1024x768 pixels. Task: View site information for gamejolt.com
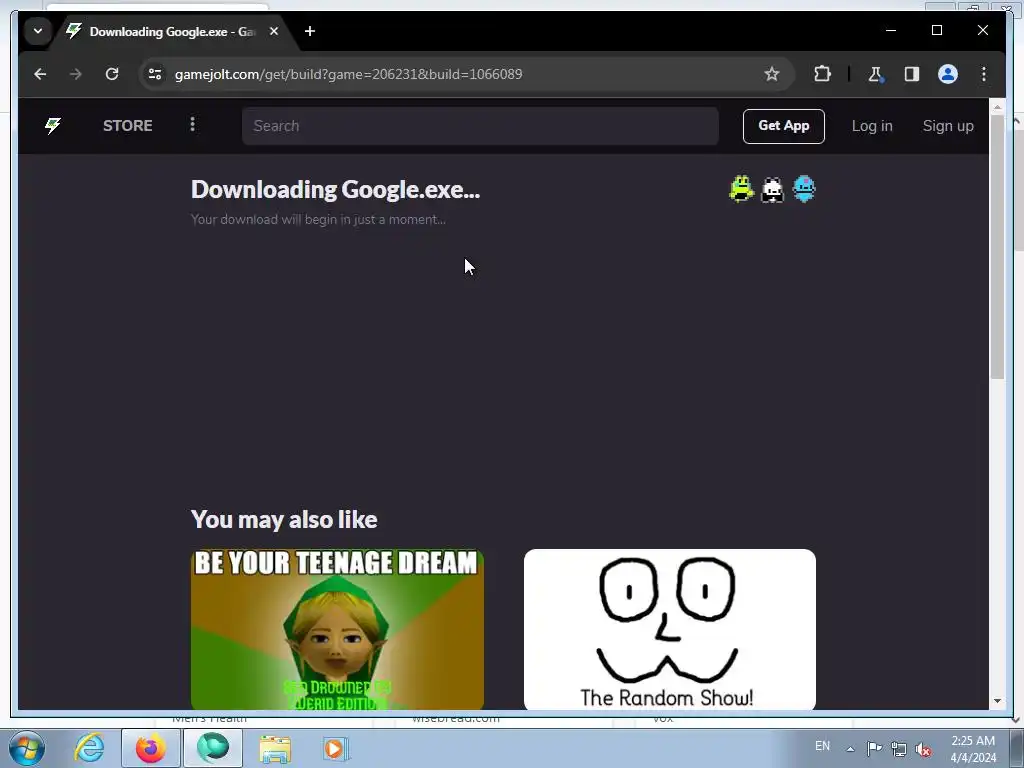[x=155, y=74]
